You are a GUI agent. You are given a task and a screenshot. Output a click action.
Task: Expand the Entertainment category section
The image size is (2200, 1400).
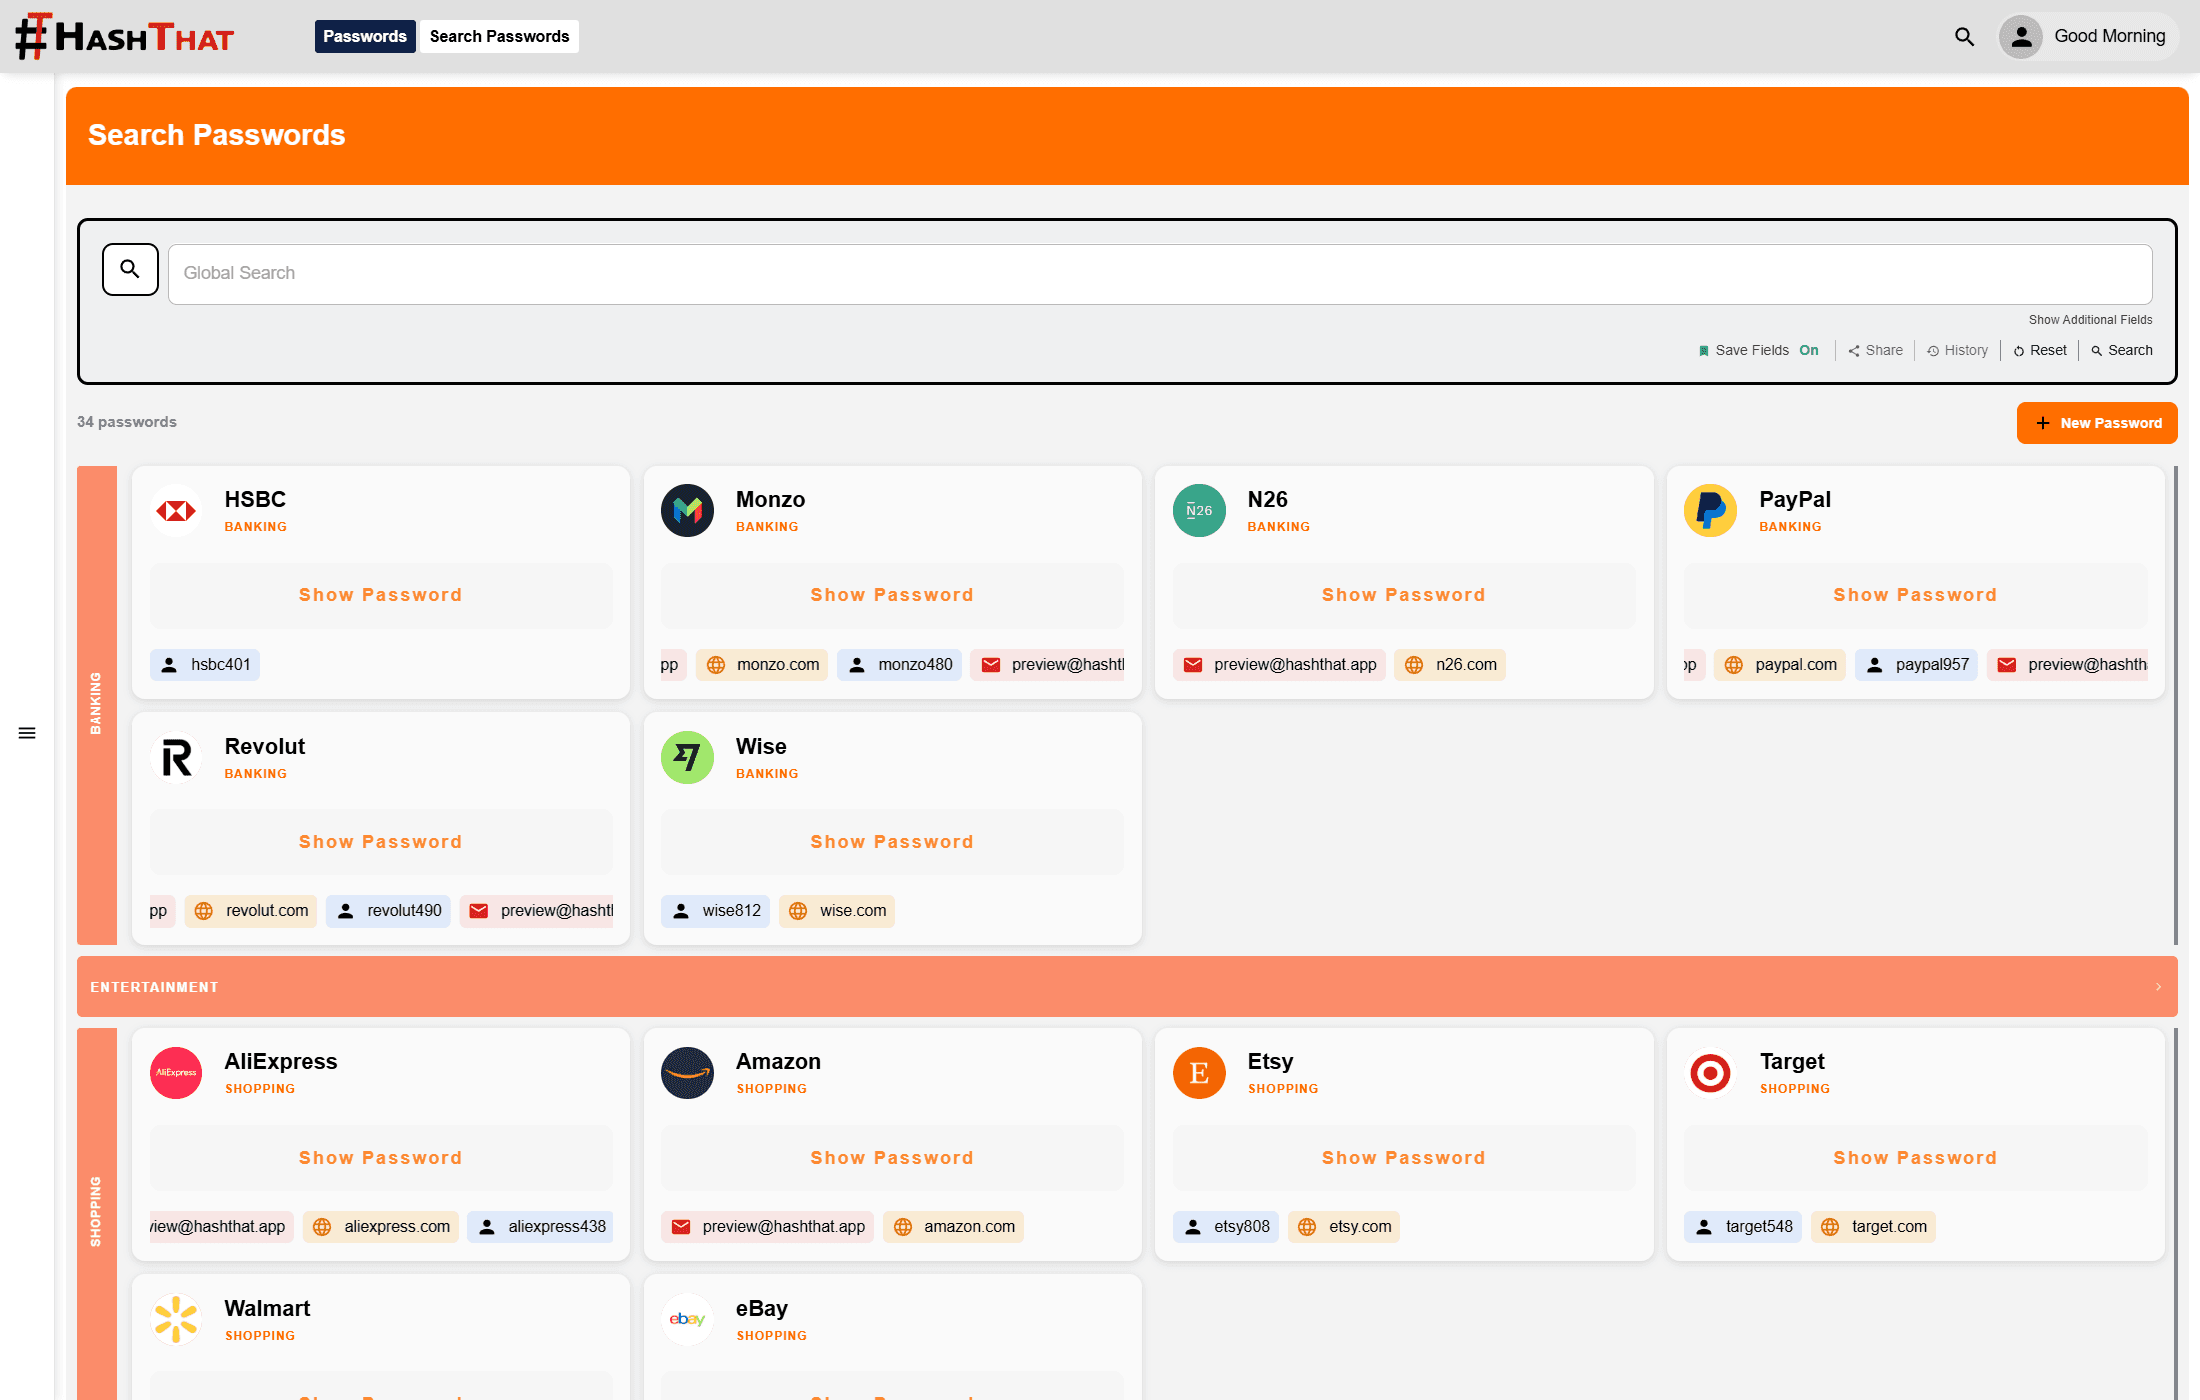coord(1127,986)
